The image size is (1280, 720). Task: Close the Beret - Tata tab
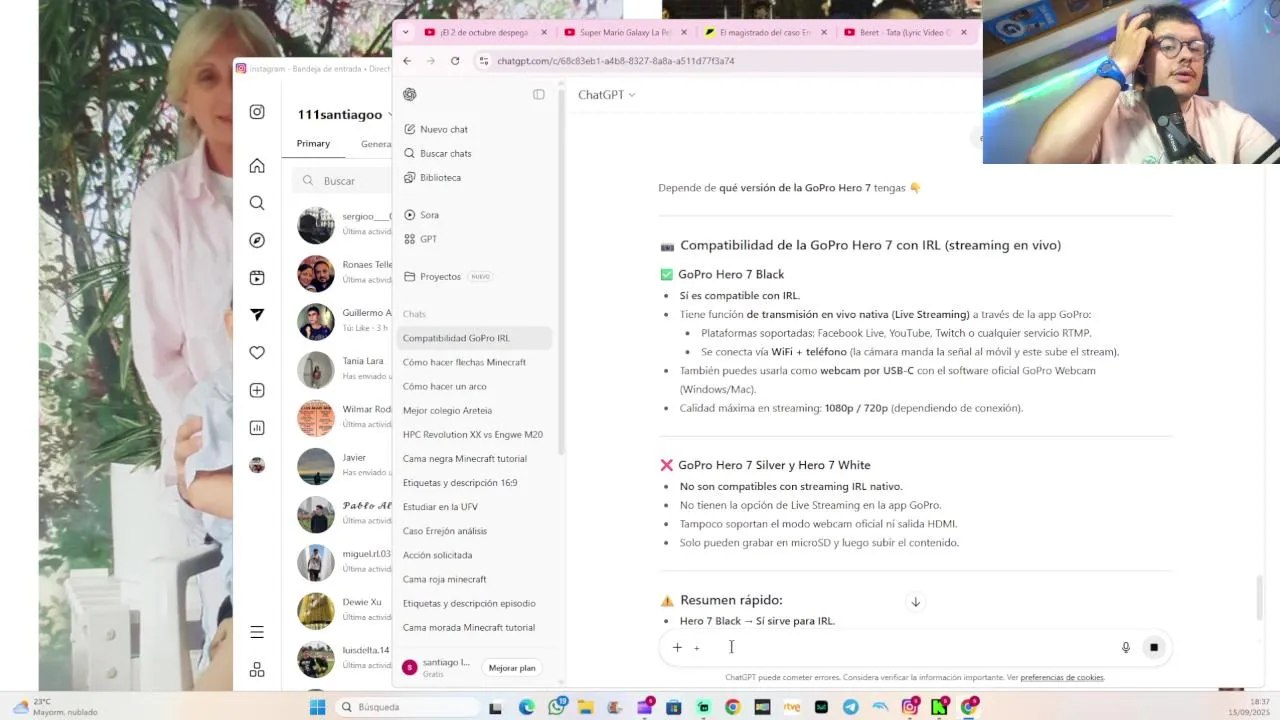[x=964, y=32]
